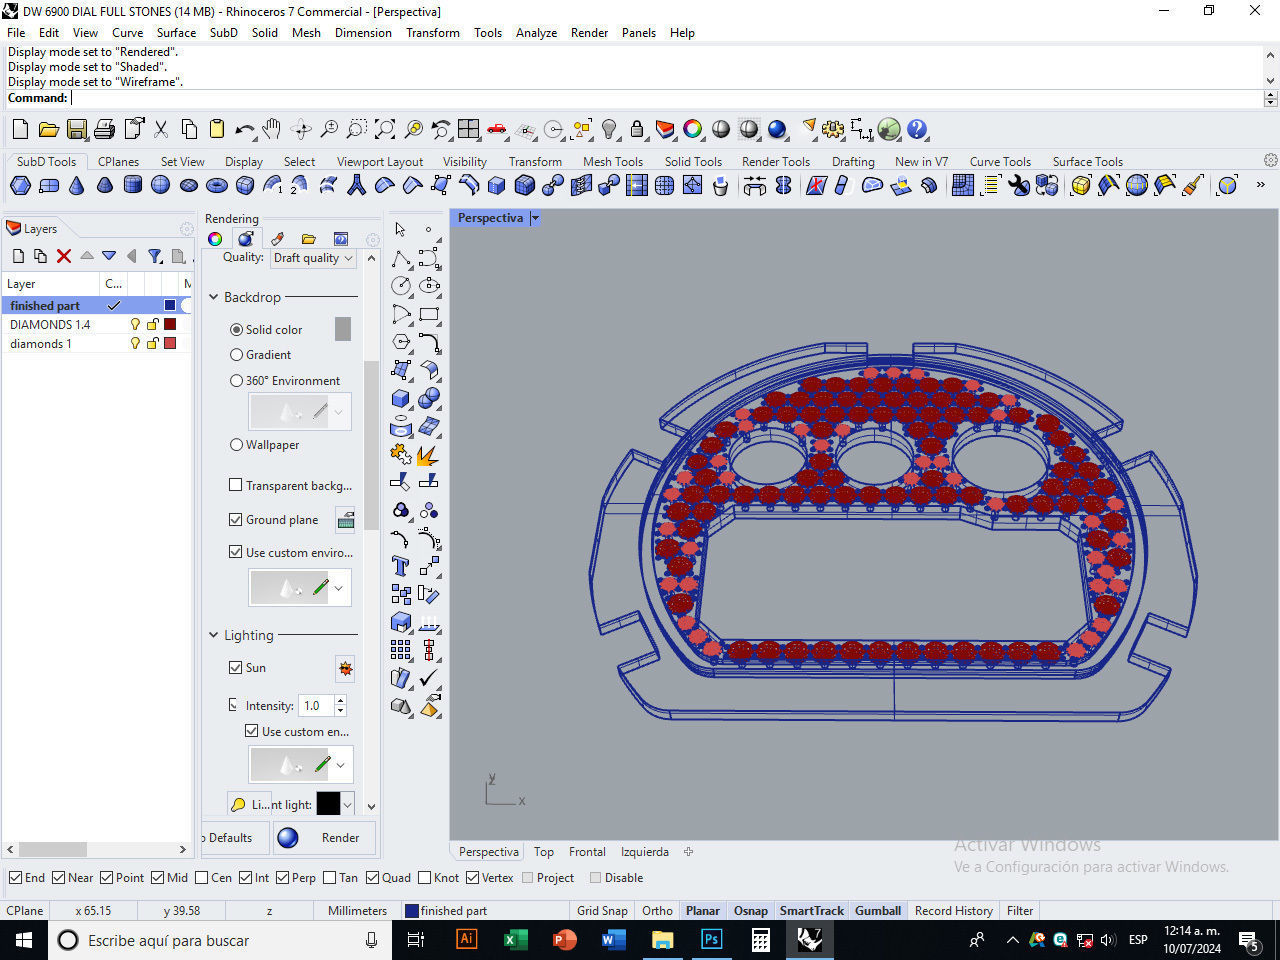Open 360° environment thumbnail dropdown
The image size is (1280, 960).
tap(339, 412)
